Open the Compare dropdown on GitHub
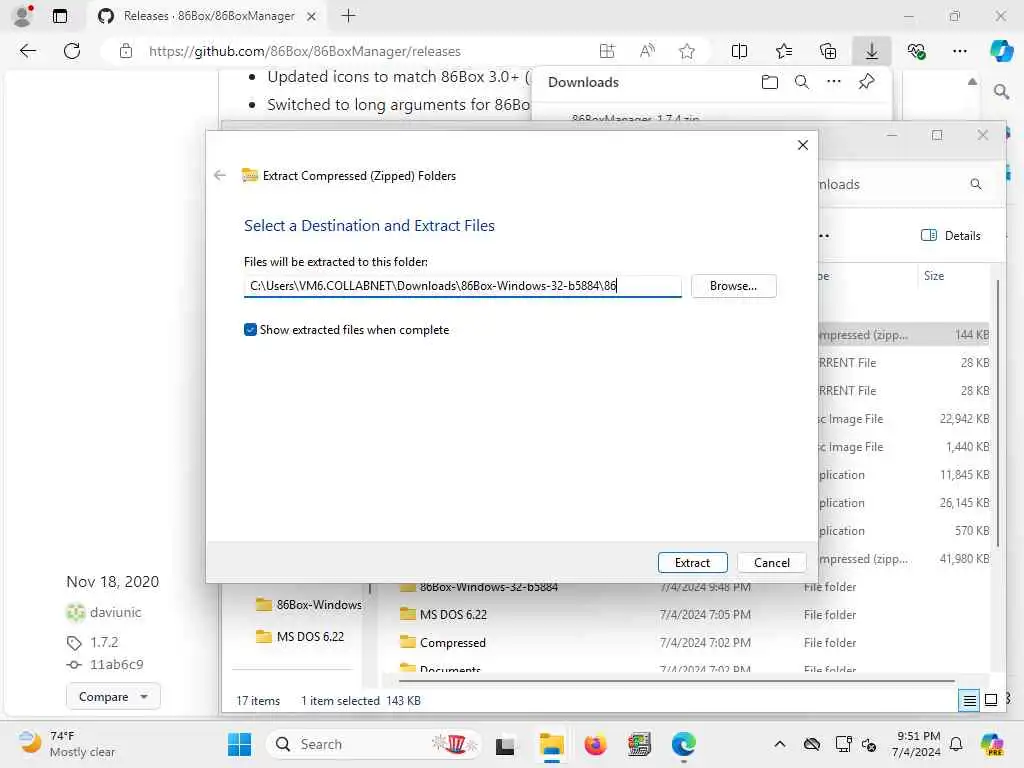The image size is (1024, 768). click(x=113, y=697)
